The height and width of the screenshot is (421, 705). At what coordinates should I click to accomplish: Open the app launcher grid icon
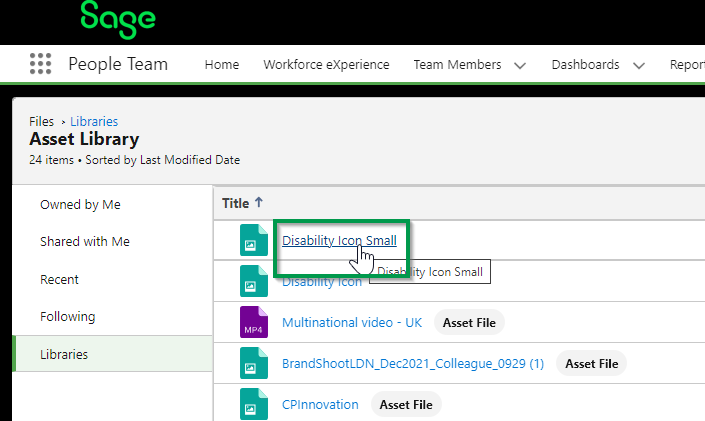pos(40,65)
